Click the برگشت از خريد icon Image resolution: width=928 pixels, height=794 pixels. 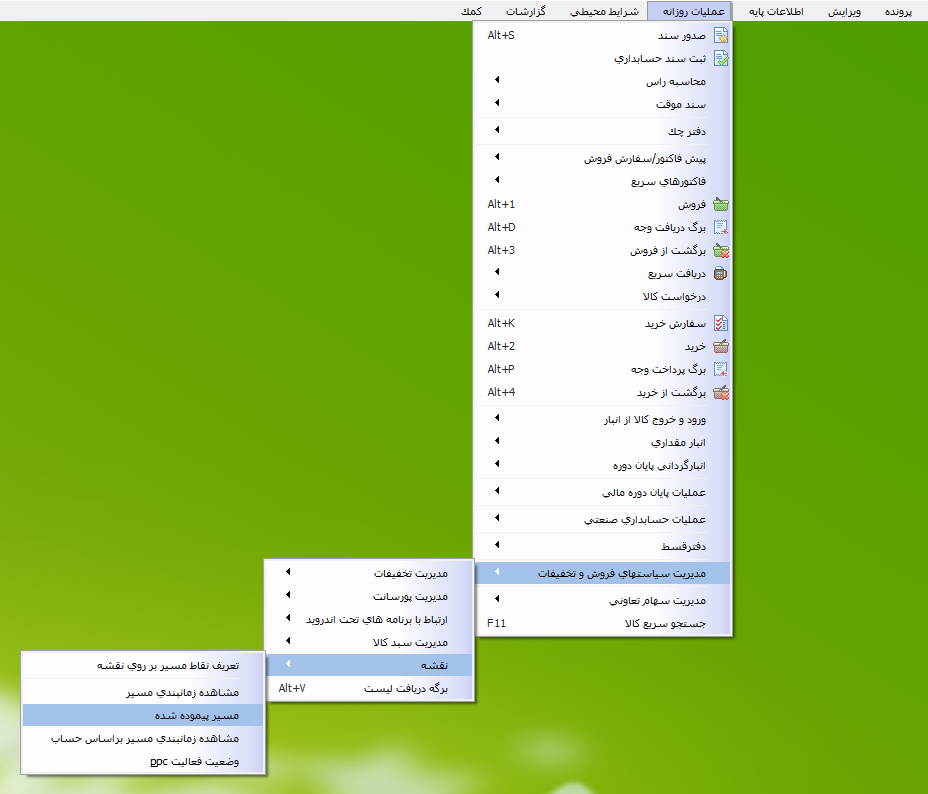coord(720,392)
